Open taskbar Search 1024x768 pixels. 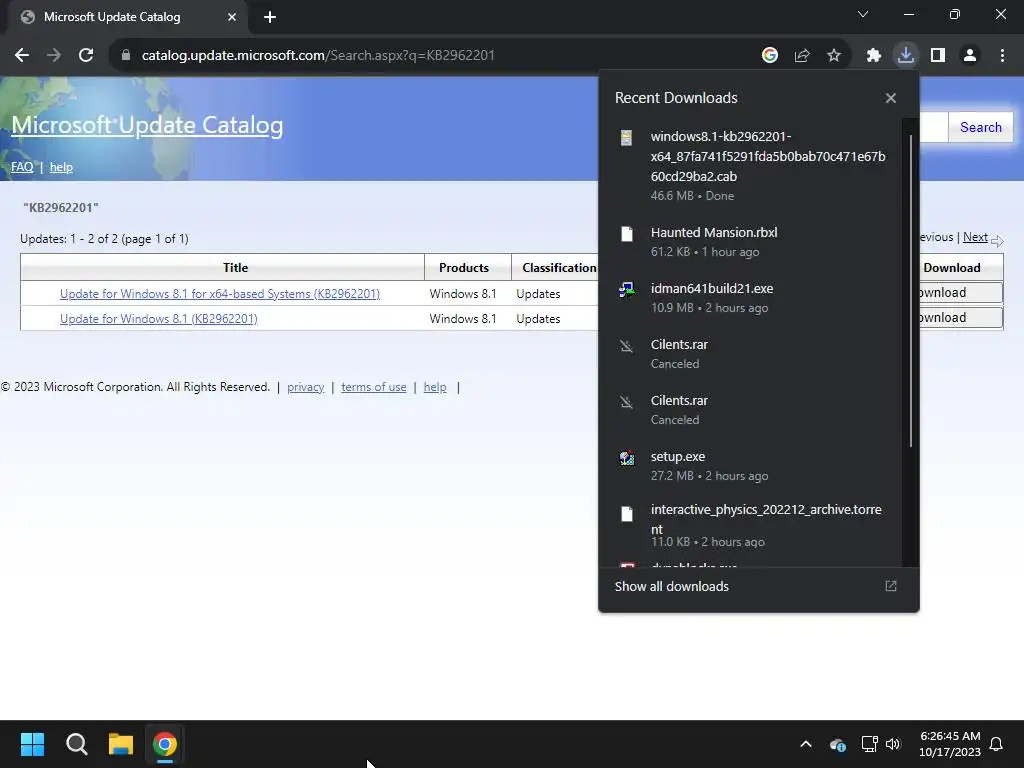coord(76,744)
